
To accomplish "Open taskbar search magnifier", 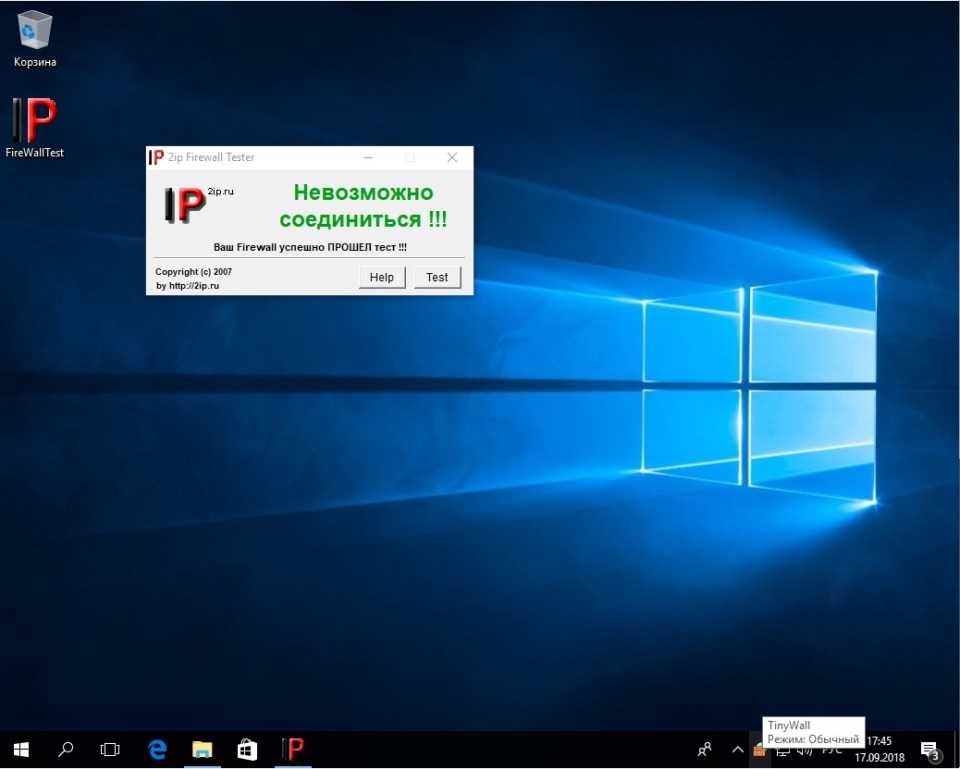I will 66,749.
